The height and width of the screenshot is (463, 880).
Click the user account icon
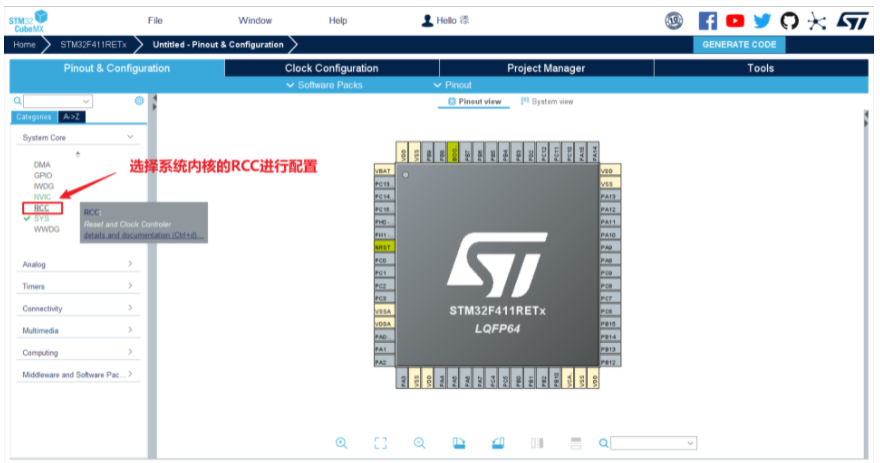coord(427,21)
